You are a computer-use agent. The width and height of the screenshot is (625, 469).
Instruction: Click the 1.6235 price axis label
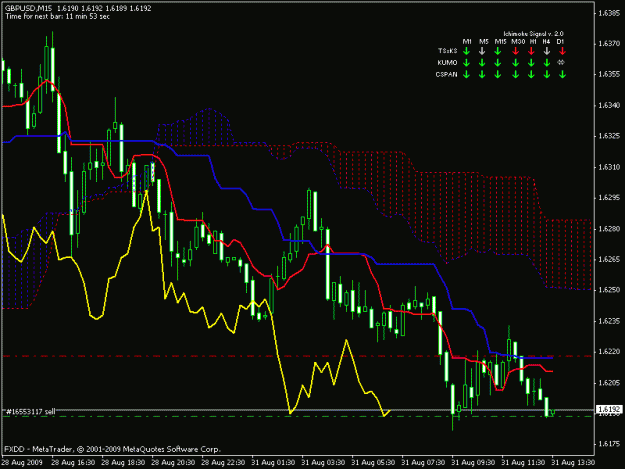point(609,321)
